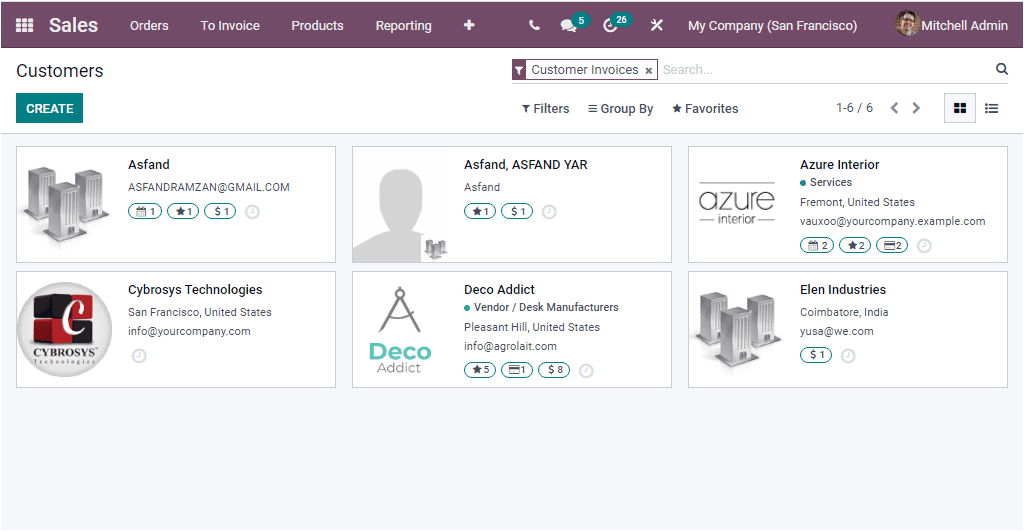Screen dimensions: 1024x531
Task: Open the Orders menu
Action: [x=149, y=25]
